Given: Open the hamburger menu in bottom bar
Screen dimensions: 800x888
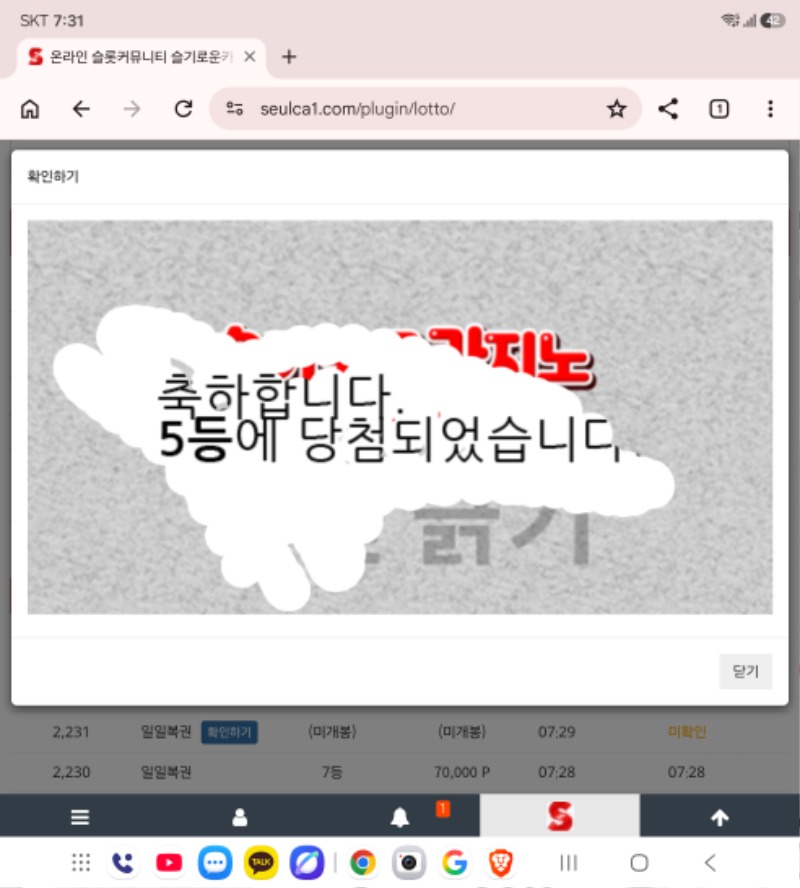Looking at the screenshot, I should (80, 817).
